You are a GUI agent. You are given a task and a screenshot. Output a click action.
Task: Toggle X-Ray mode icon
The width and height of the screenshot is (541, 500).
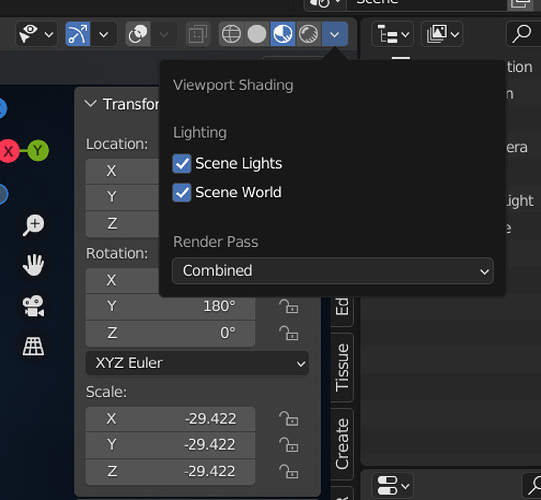click(x=198, y=34)
